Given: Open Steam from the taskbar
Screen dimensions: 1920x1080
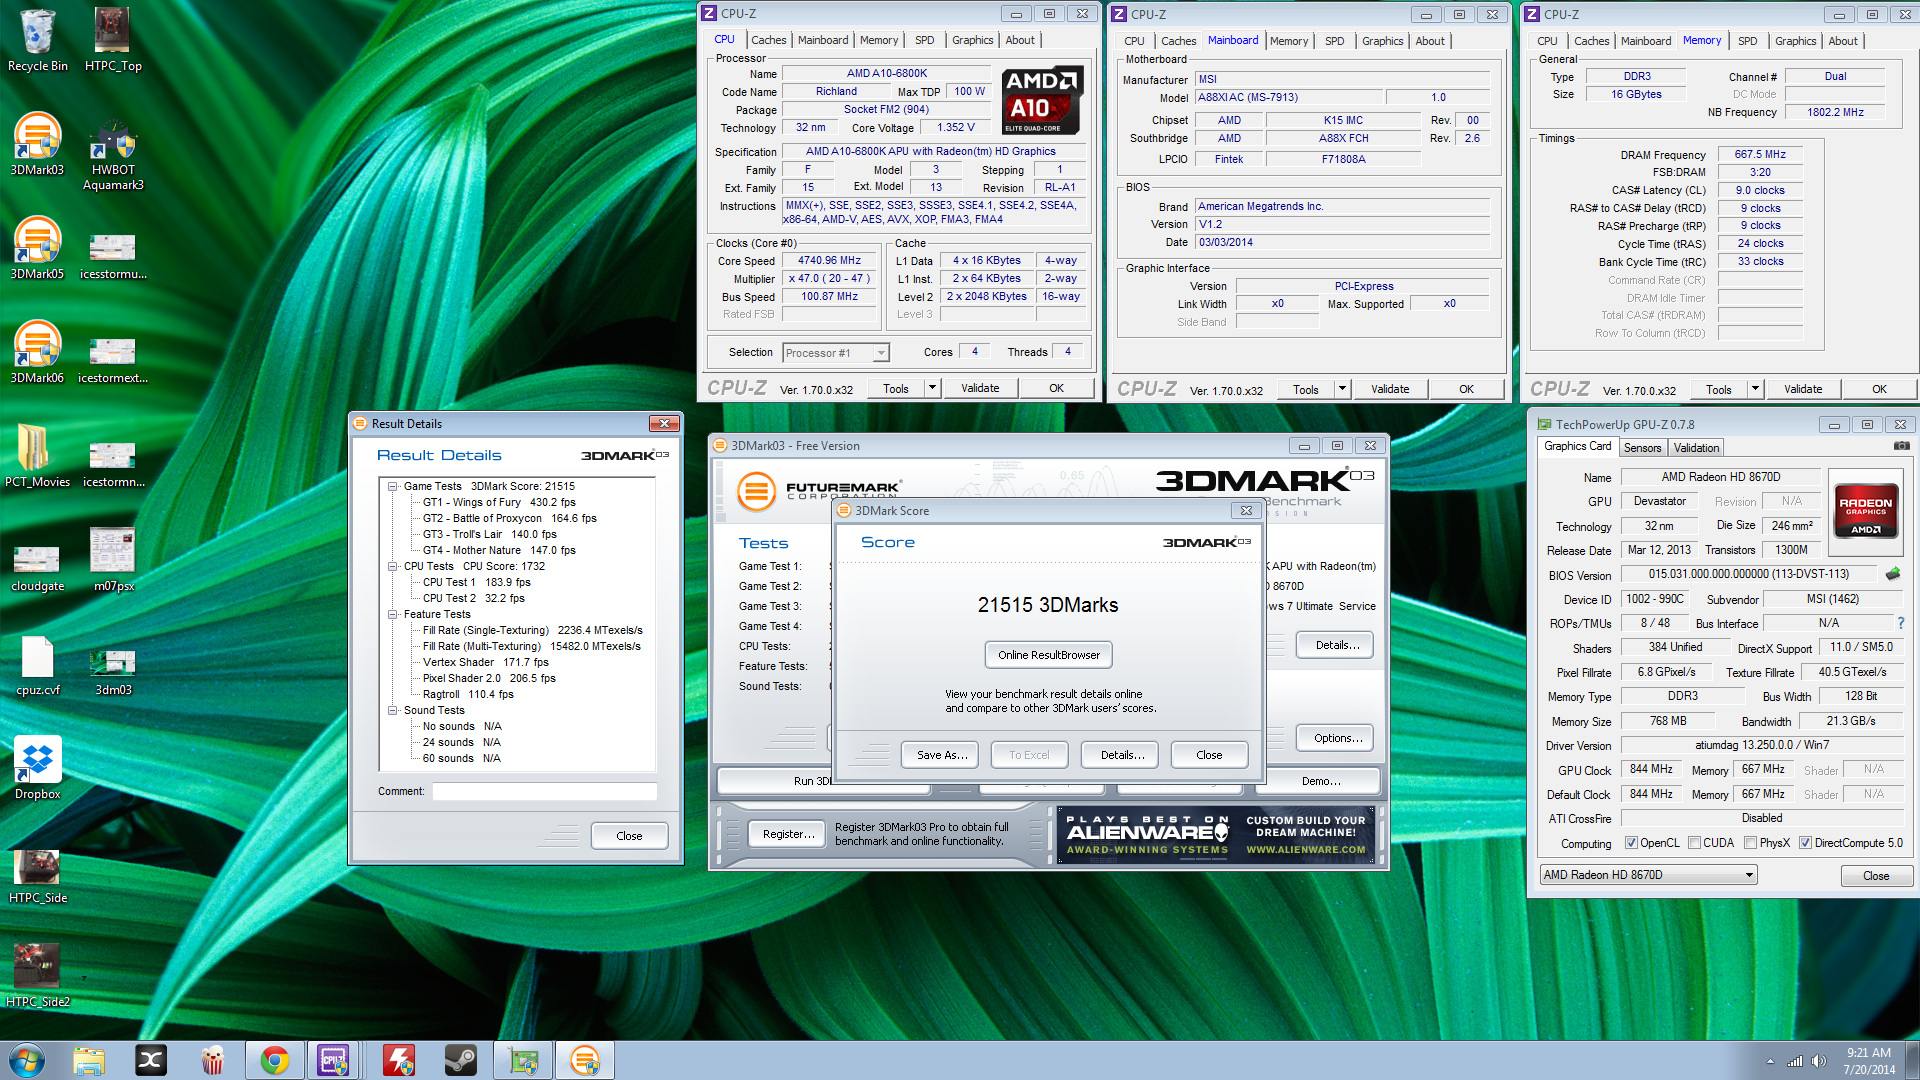Looking at the screenshot, I should pos(461,1060).
